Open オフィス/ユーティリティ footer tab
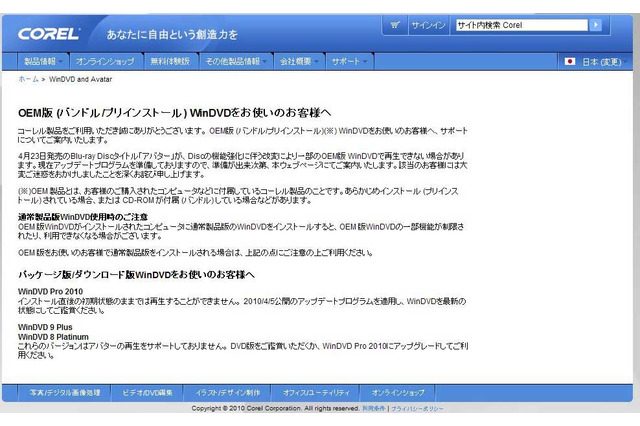This screenshot has width=640, height=426. coord(316,393)
